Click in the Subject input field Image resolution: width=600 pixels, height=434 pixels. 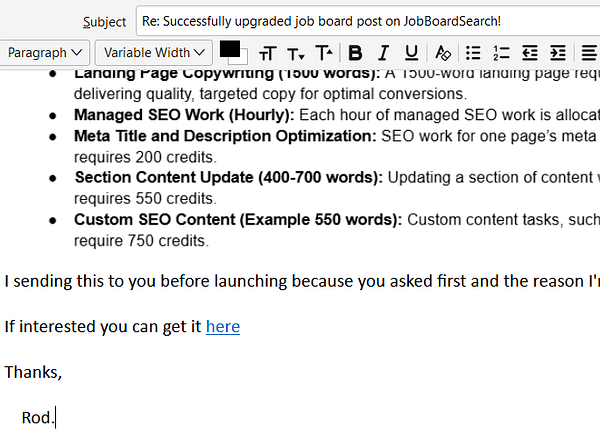(x=360, y=20)
